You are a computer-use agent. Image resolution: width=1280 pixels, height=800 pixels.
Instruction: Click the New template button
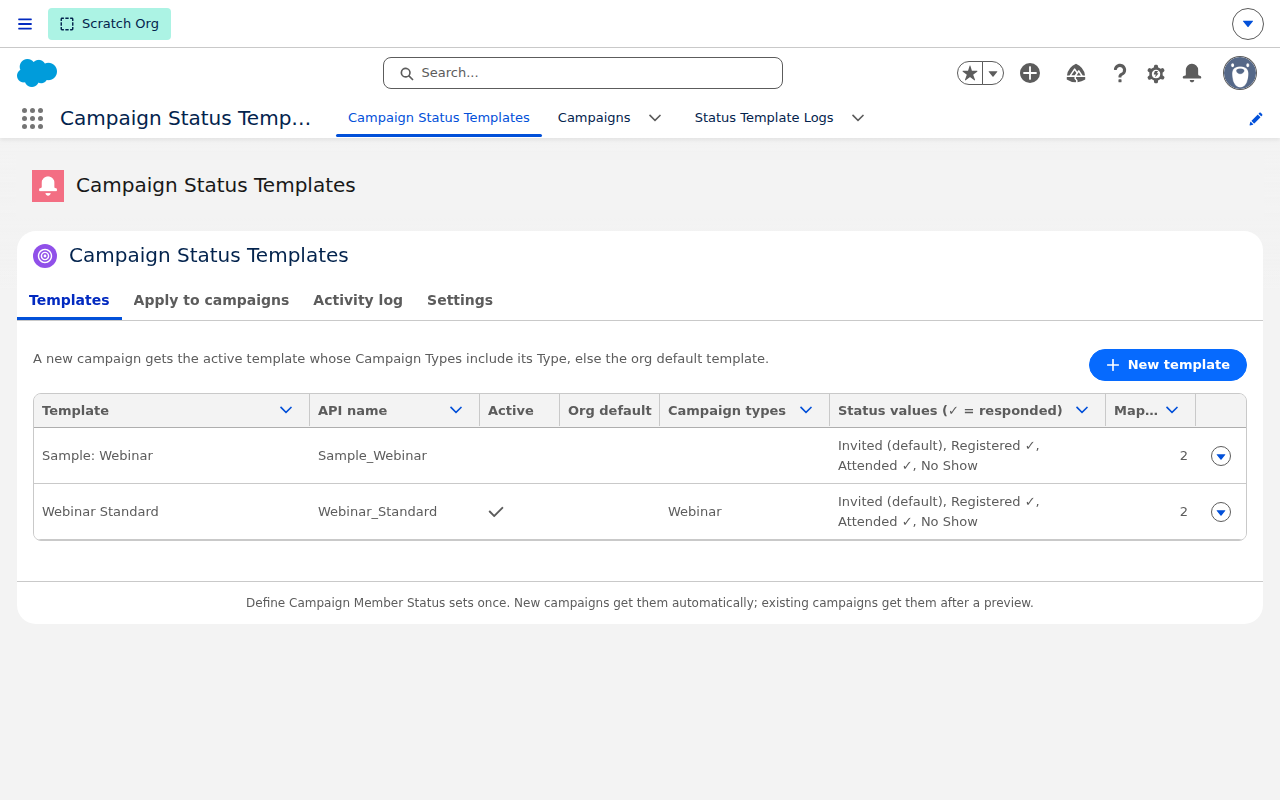pyautogui.click(x=1168, y=365)
